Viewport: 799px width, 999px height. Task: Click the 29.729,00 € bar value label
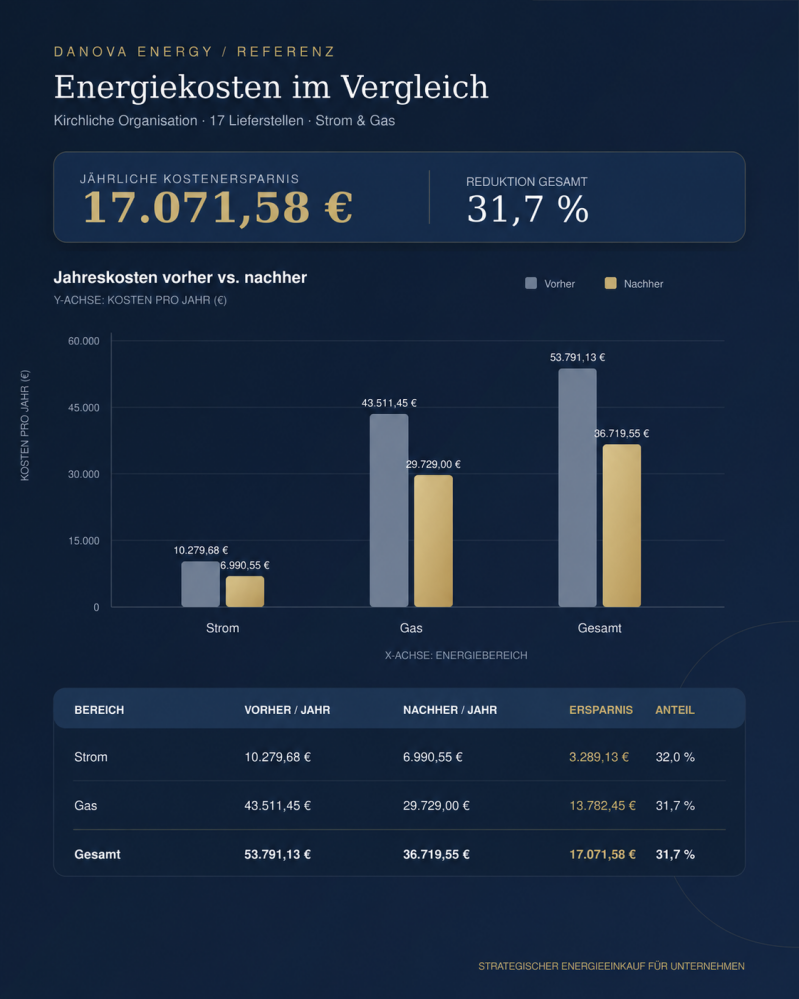coord(433,464)
